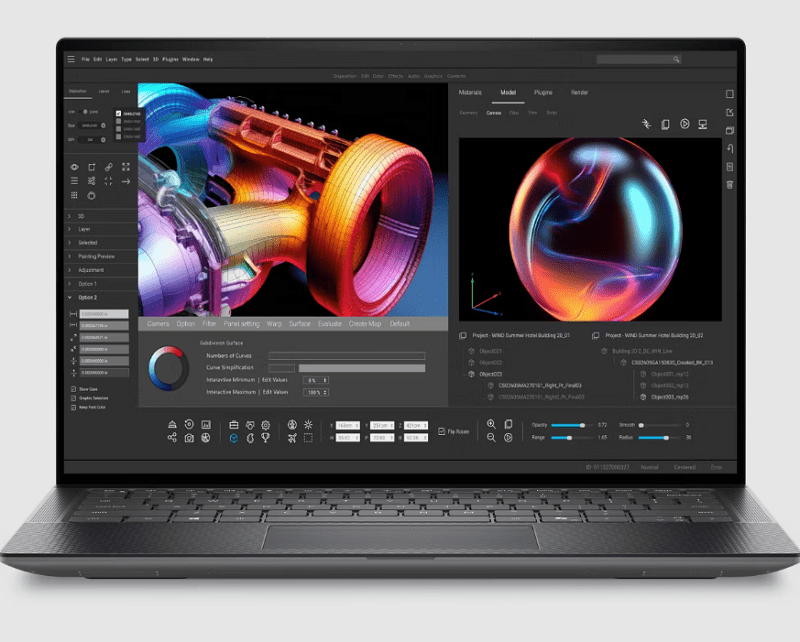
Task: Toggle the checked first resolution checkbox
Action: pos(118,114)
